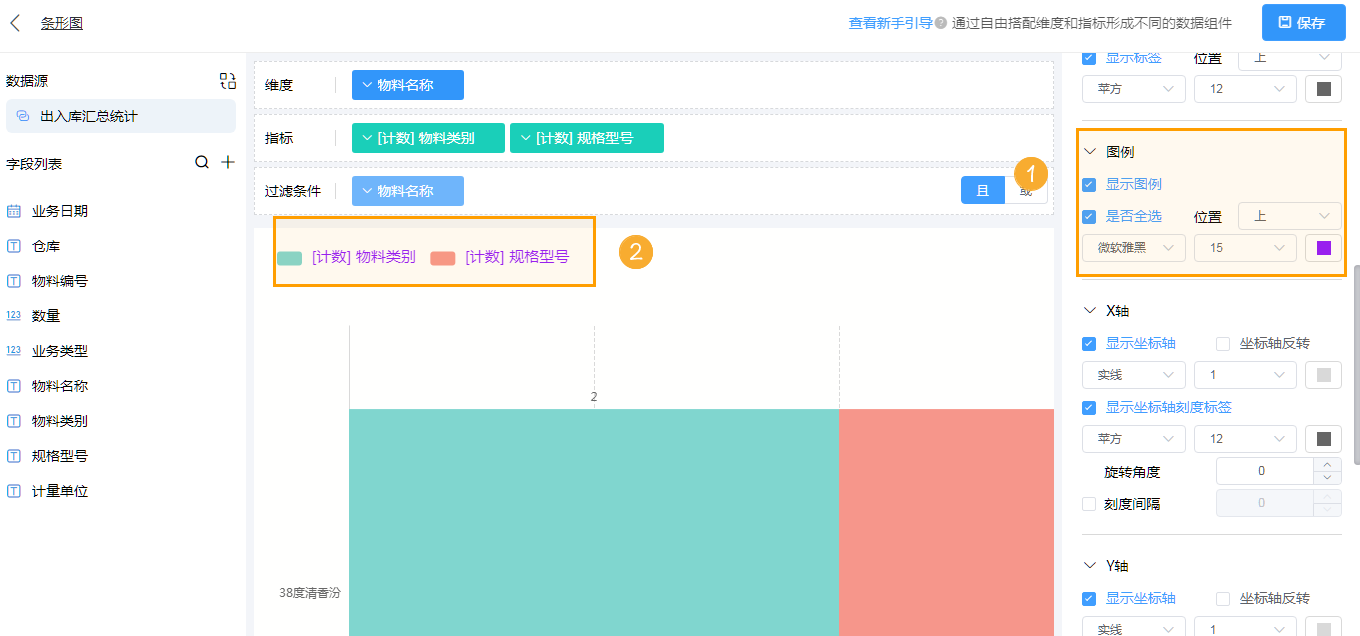Screen dimensions: 1360x636
Task: Pick the purple legend color swatch
Action: (1324, 247)
